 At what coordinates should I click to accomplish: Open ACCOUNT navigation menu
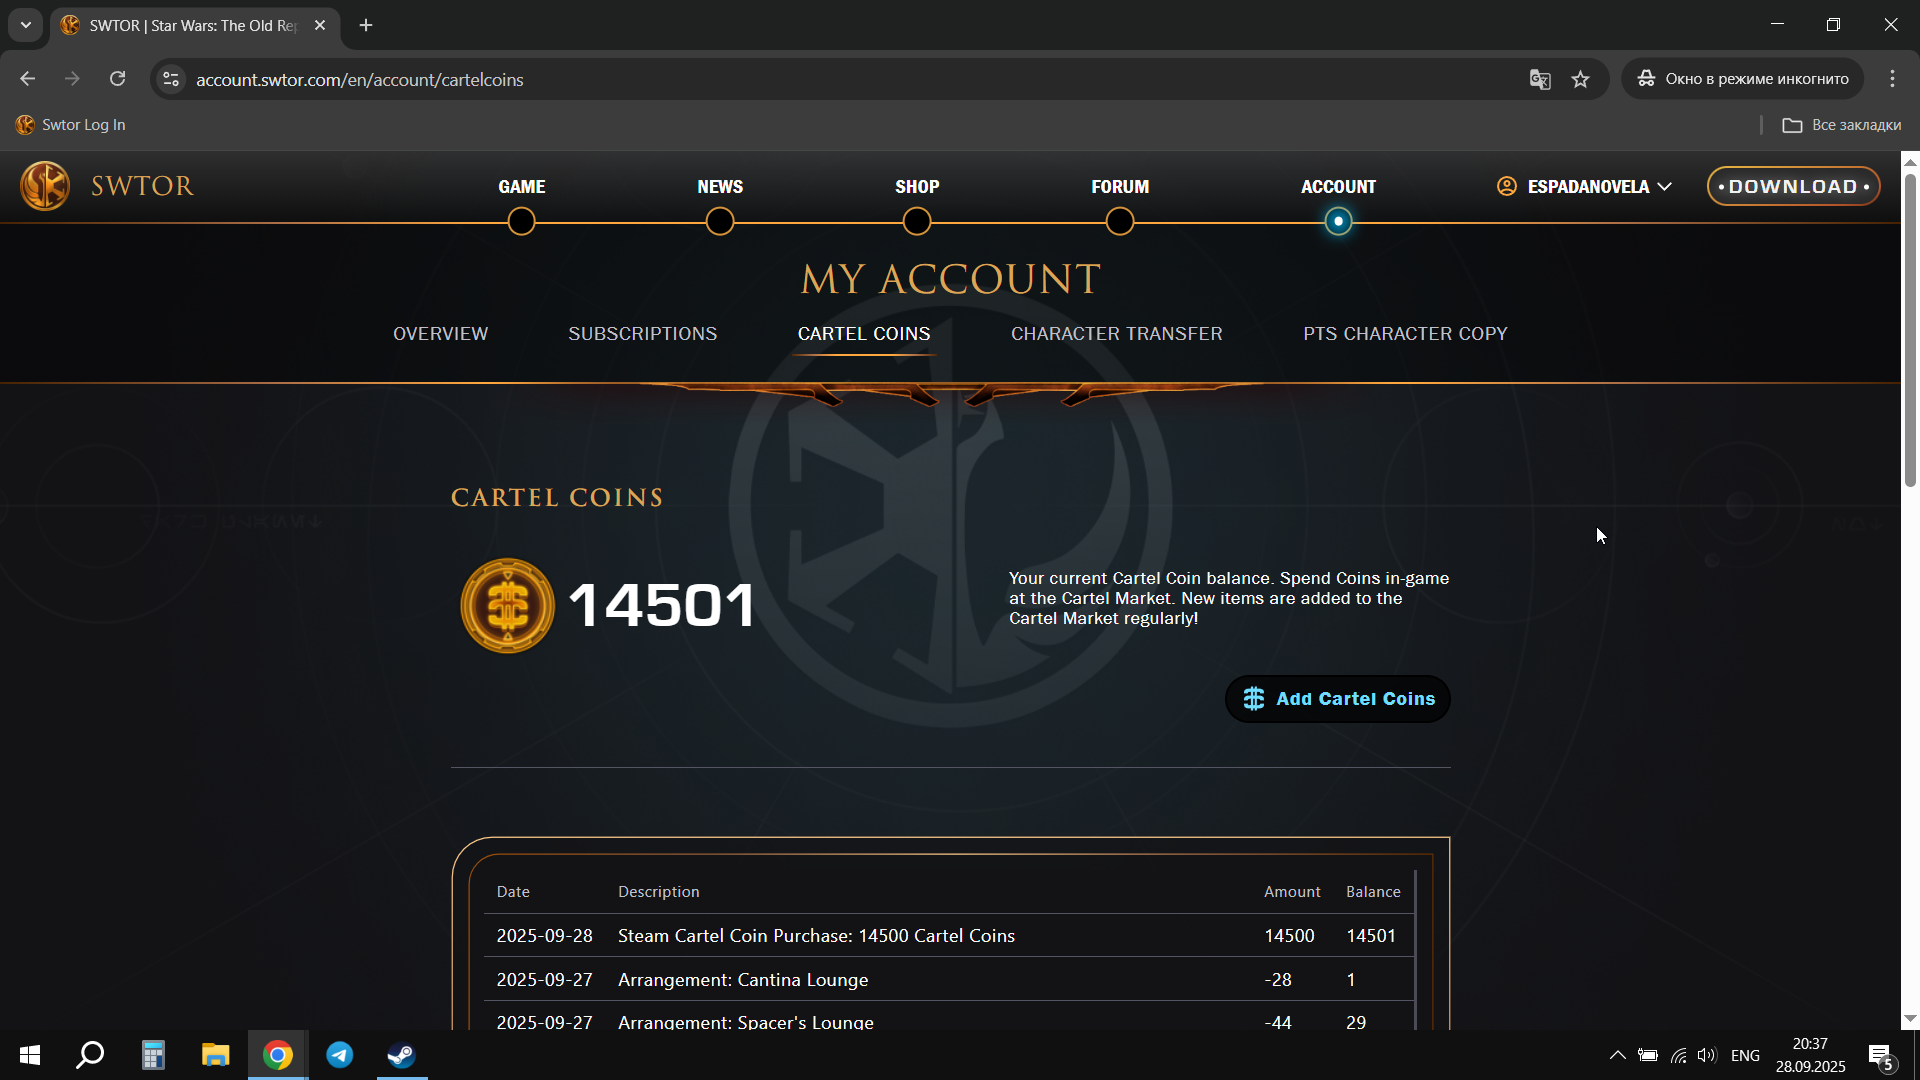(1338, 187)
